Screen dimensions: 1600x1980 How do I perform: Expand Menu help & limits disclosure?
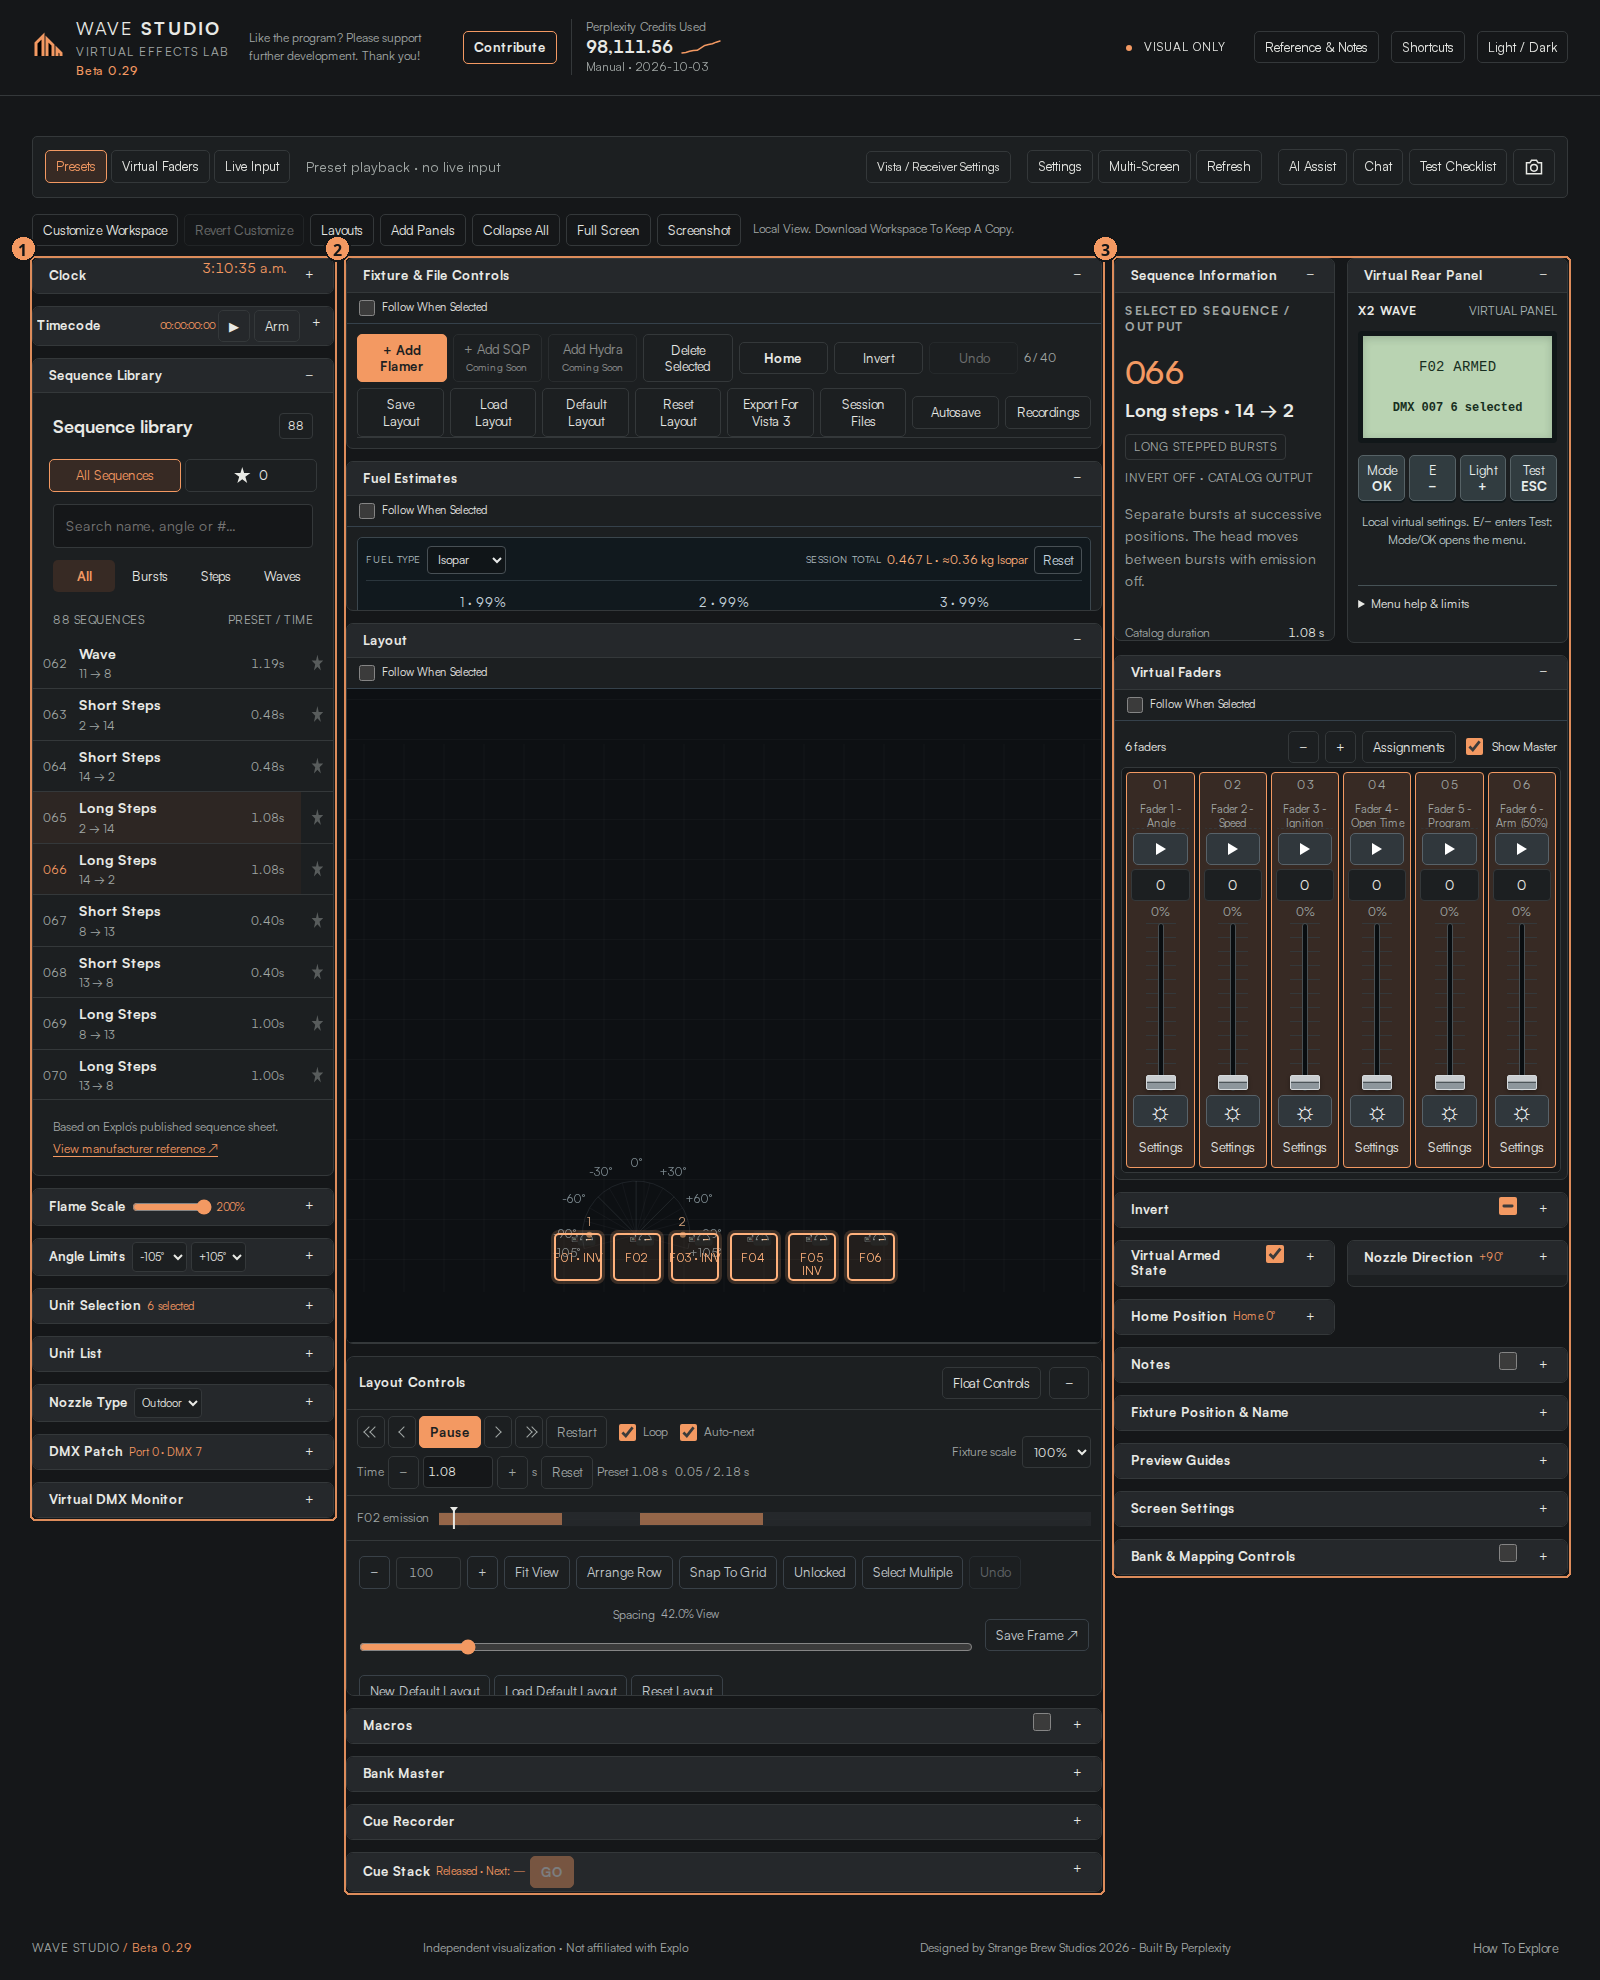pos(1413,604)
